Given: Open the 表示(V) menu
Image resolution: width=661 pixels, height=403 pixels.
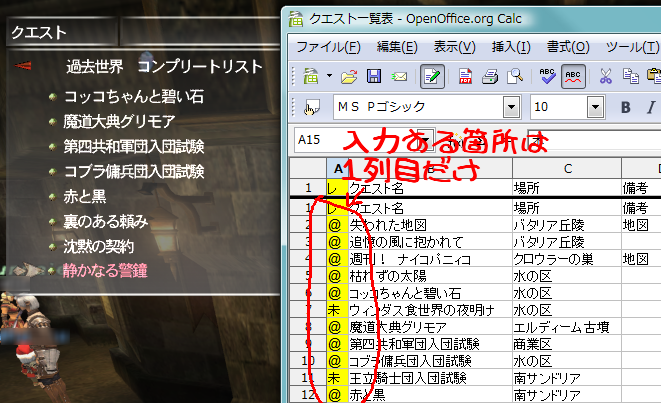Looking at the screenshot, I should click(454, 47).
